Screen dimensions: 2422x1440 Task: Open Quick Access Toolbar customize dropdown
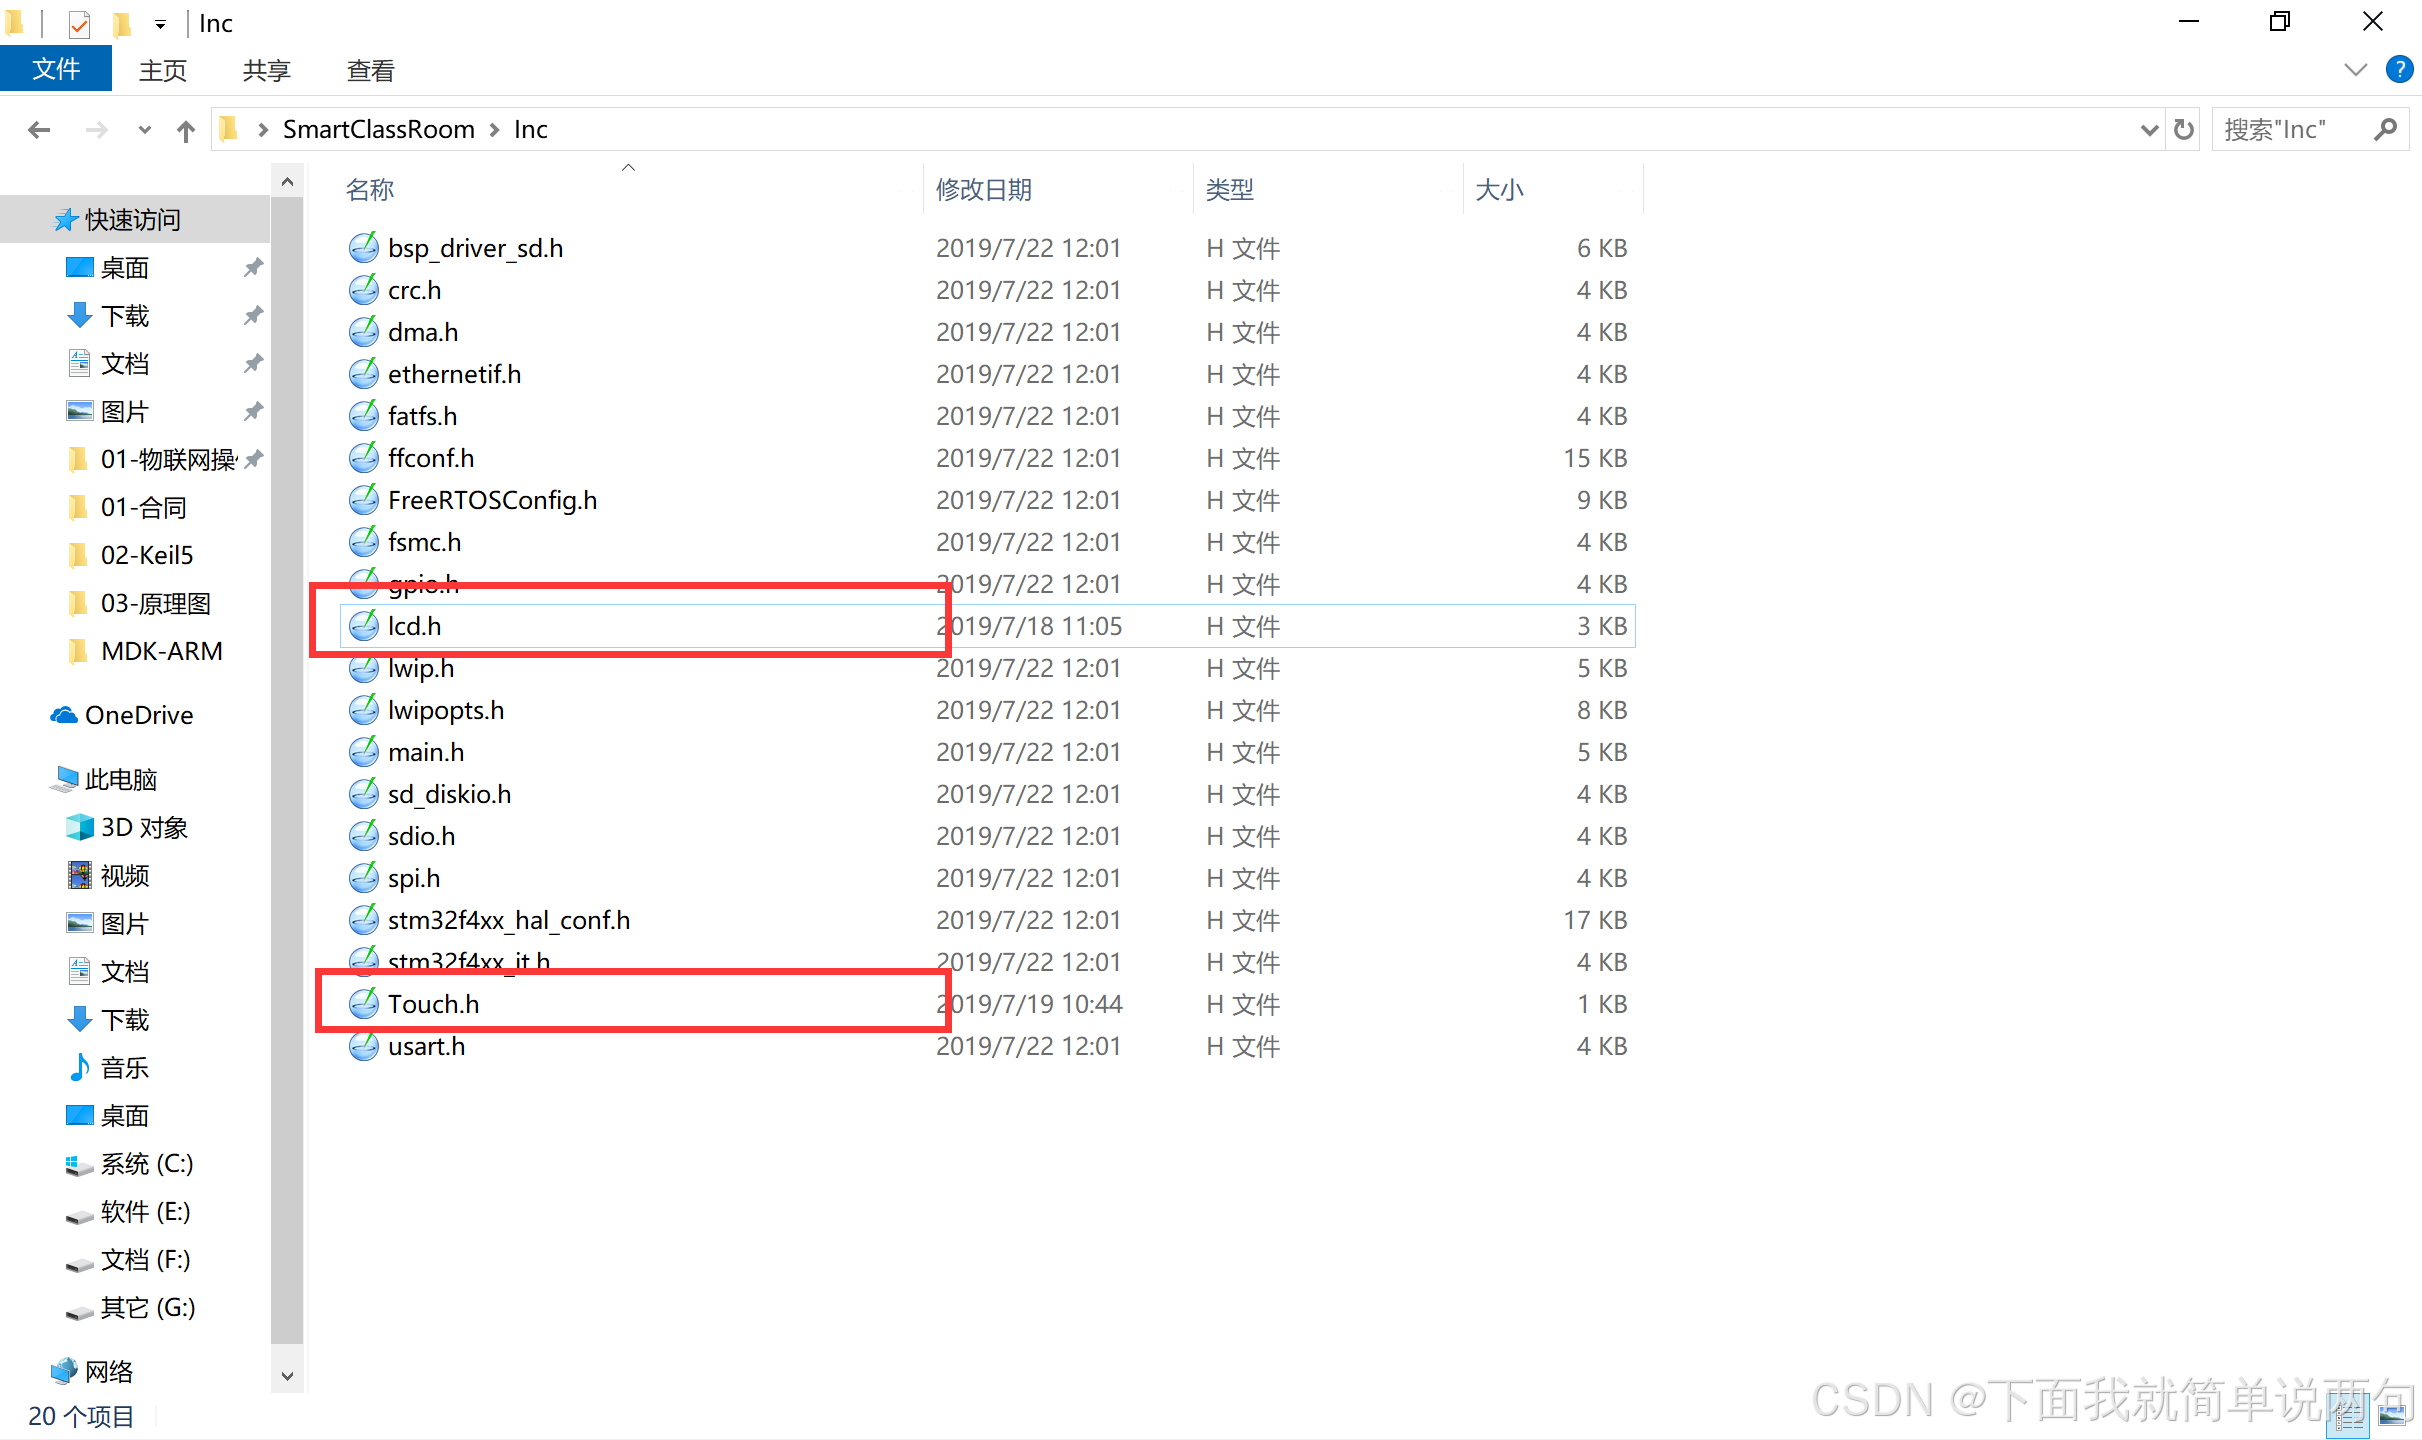click(160, 24)
